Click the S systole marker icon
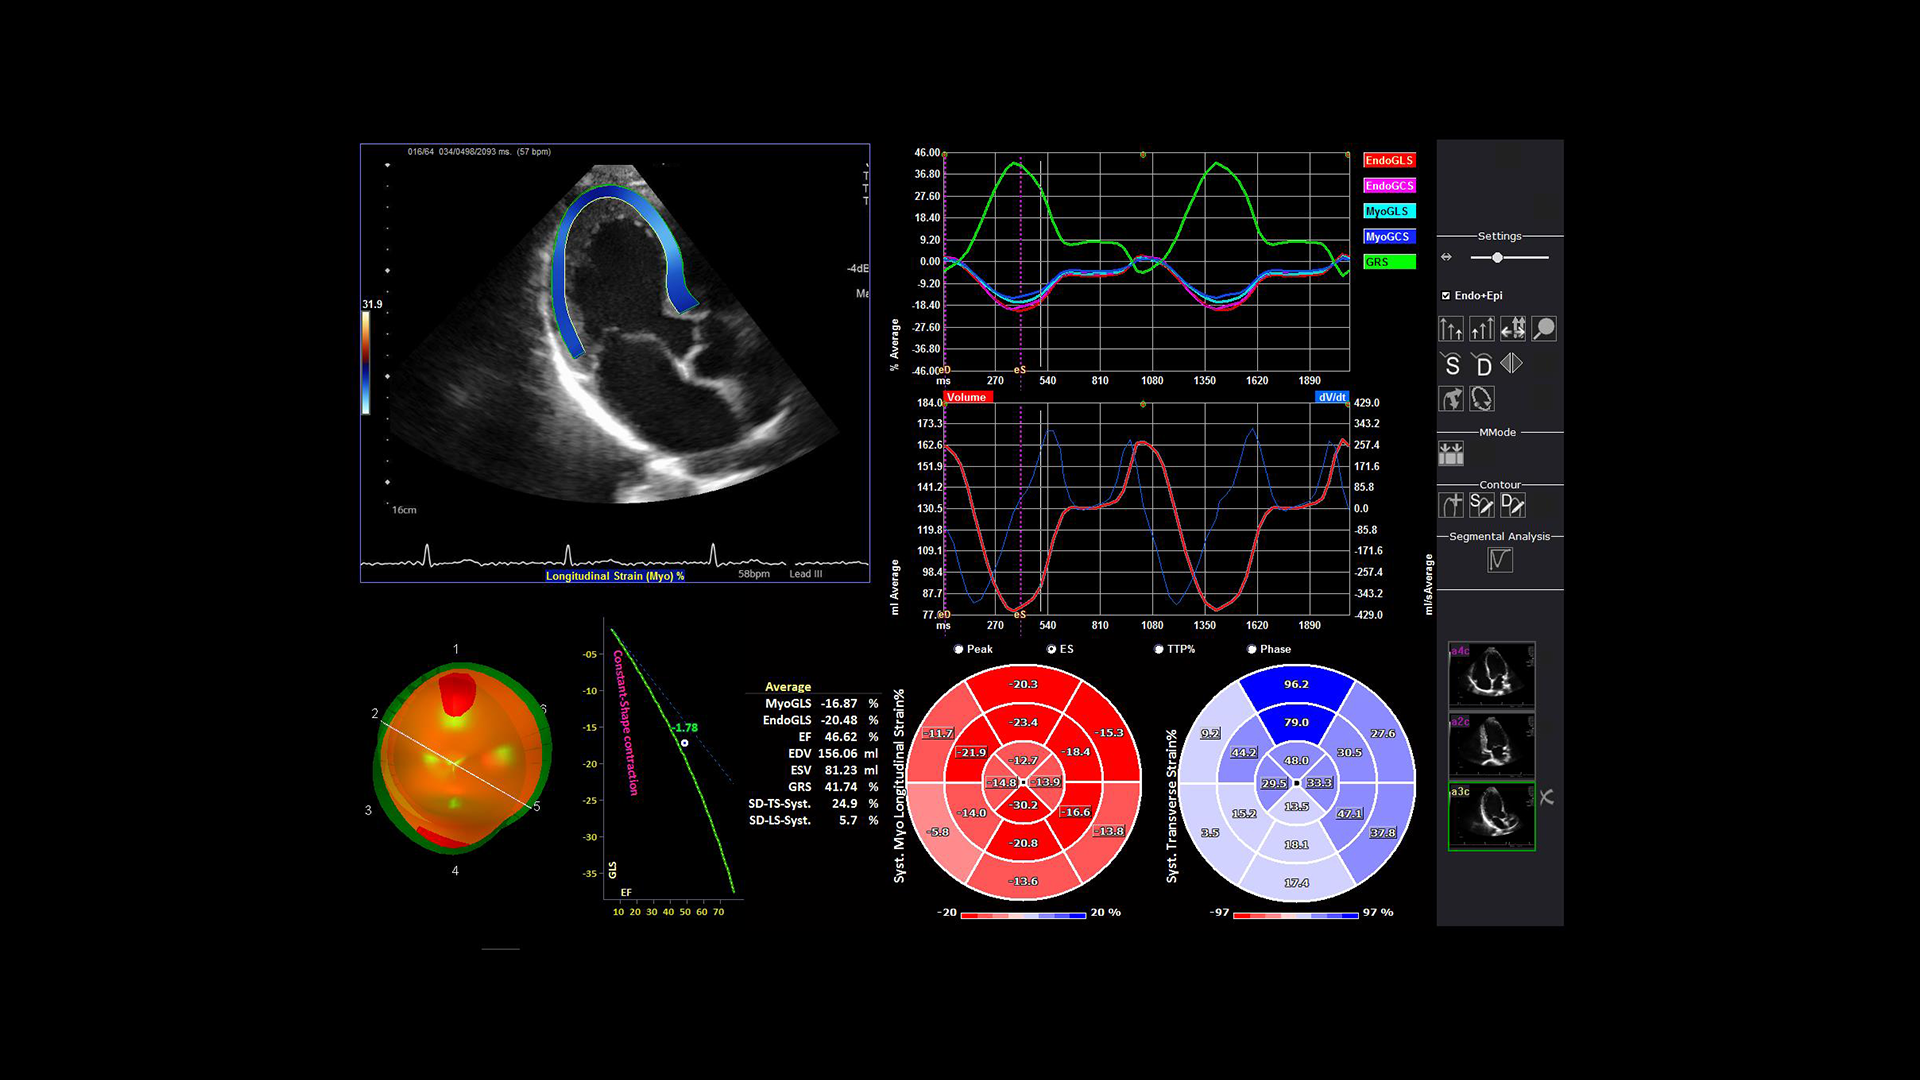 tap(1450, 364)
